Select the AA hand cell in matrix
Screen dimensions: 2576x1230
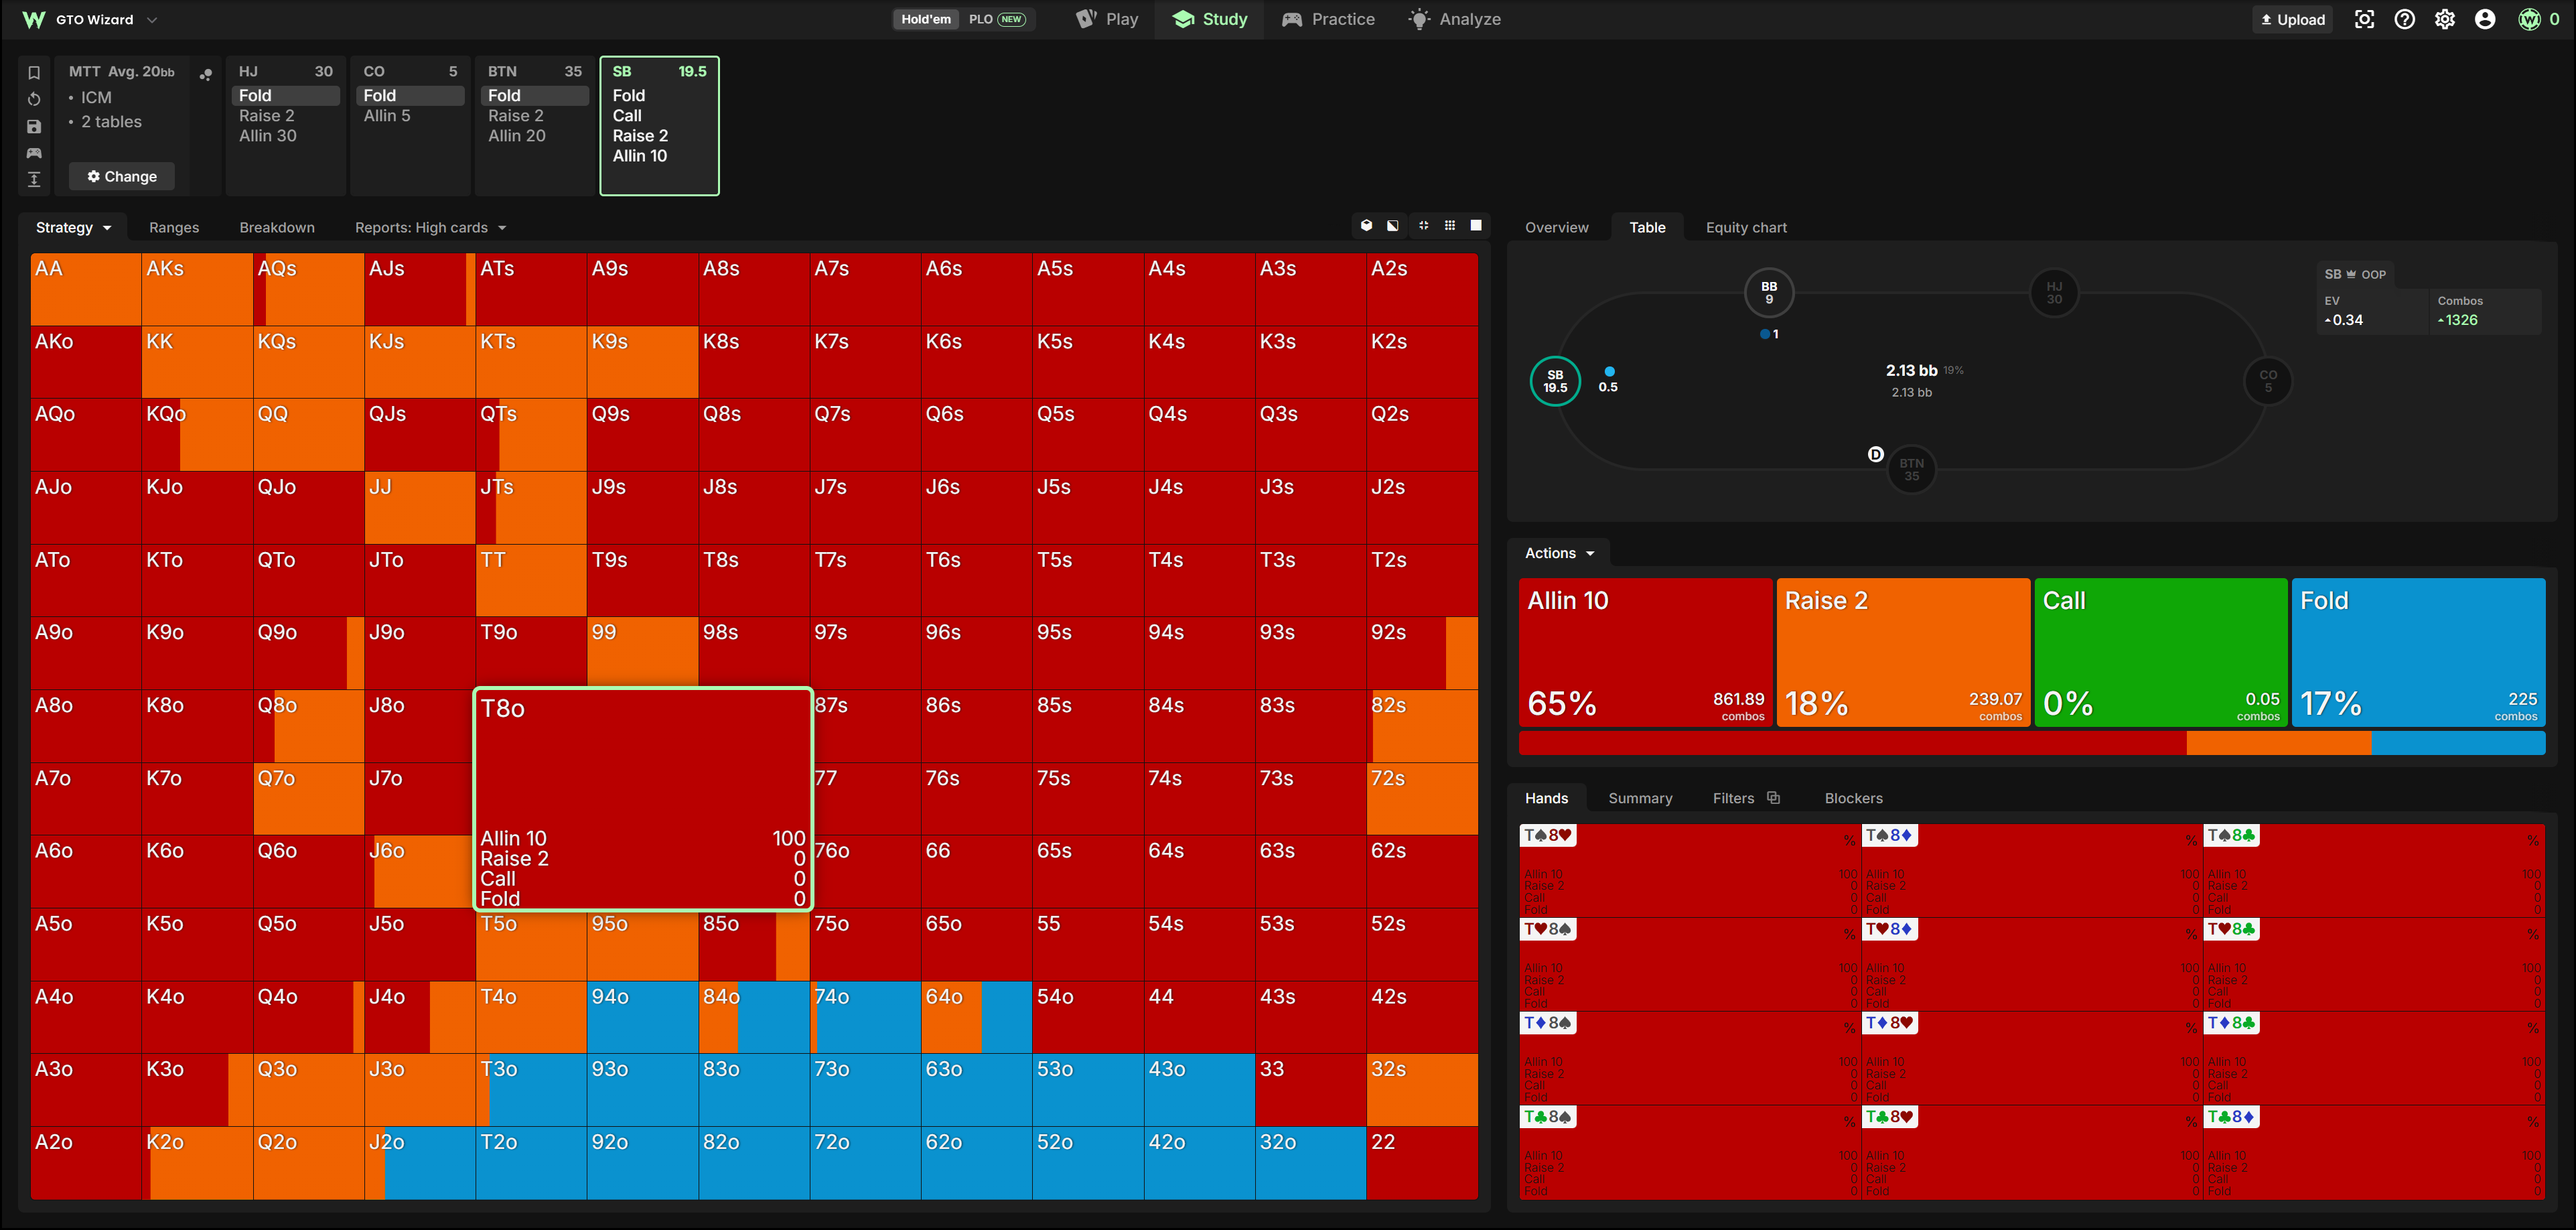[x=85, y=289]
